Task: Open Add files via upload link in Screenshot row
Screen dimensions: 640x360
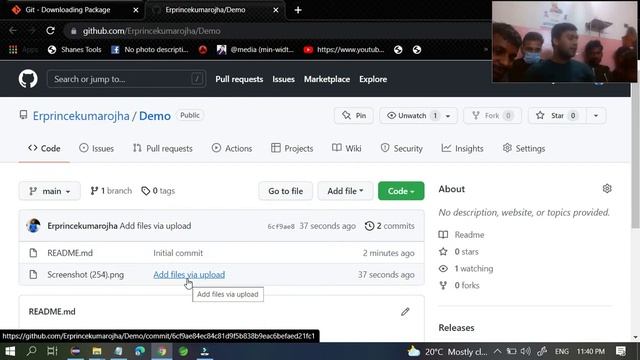Action: coord(189,275)
